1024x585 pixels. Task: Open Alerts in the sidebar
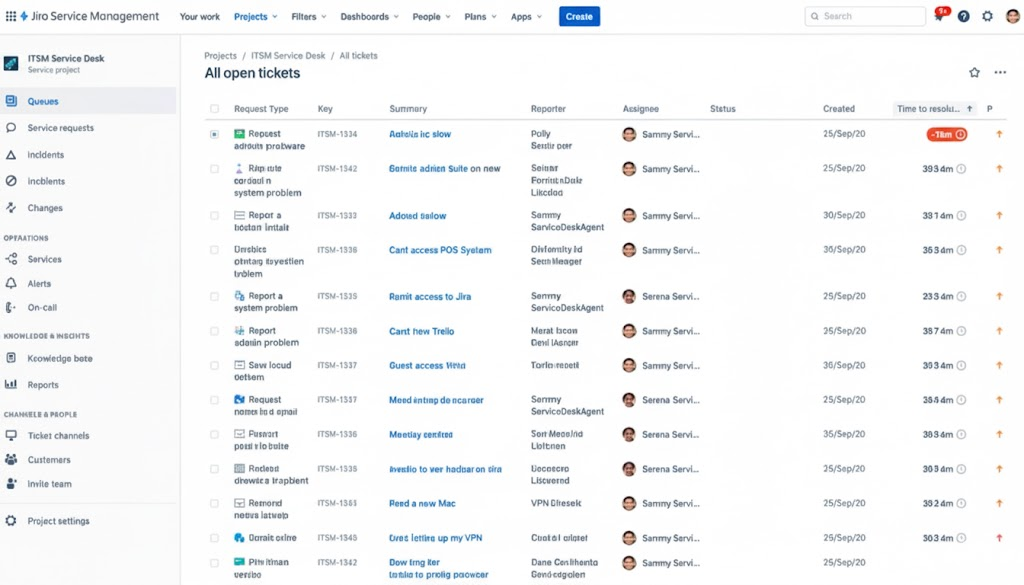(39, 284)
